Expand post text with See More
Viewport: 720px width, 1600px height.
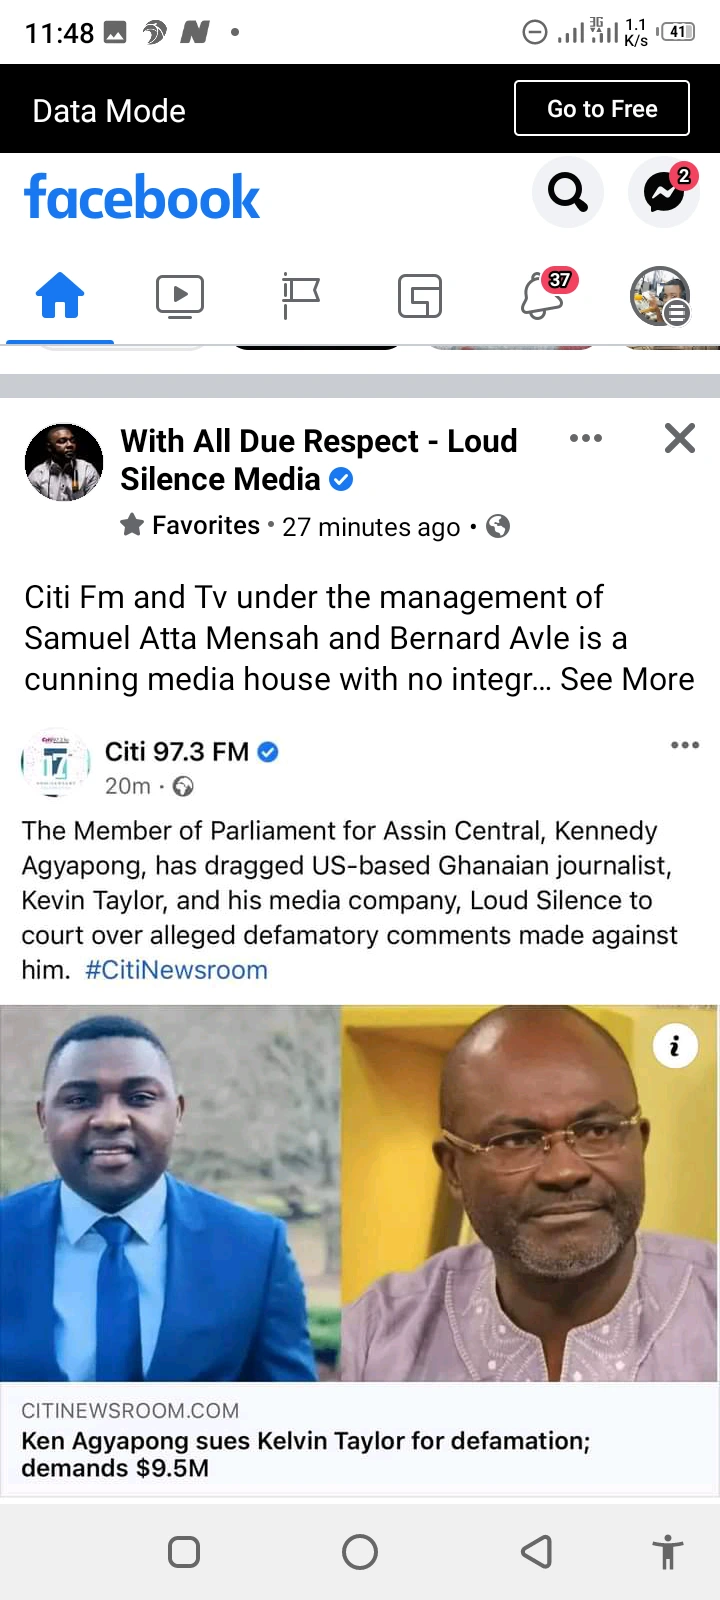click(x=627, y=679)
